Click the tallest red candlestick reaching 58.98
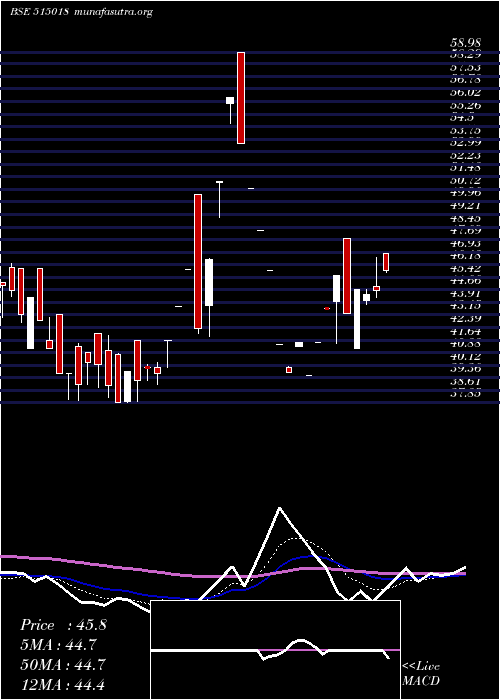Image resolution: width=500 pixels, height=700 pixels. (x=241, y=98)
